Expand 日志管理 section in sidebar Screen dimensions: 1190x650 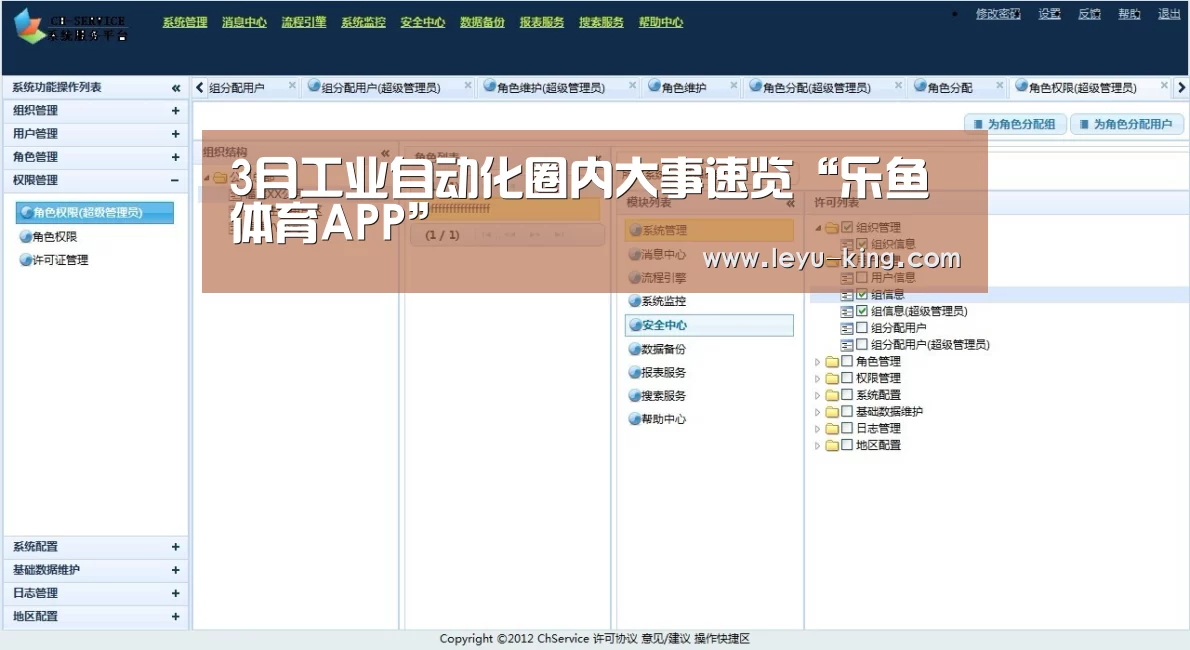point(175,593)
